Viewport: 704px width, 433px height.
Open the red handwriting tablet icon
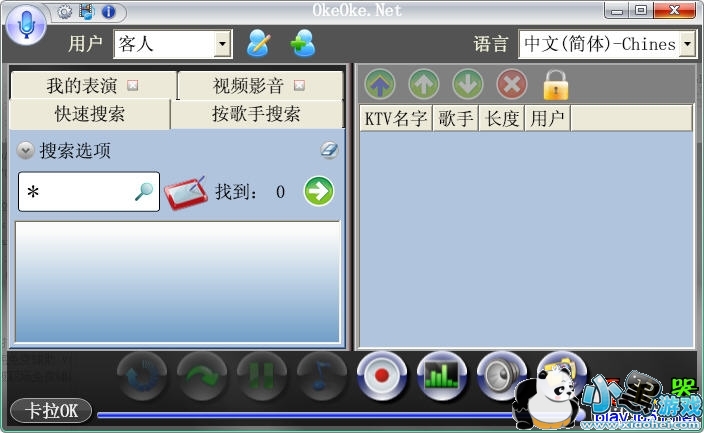[x=186, y=193]
